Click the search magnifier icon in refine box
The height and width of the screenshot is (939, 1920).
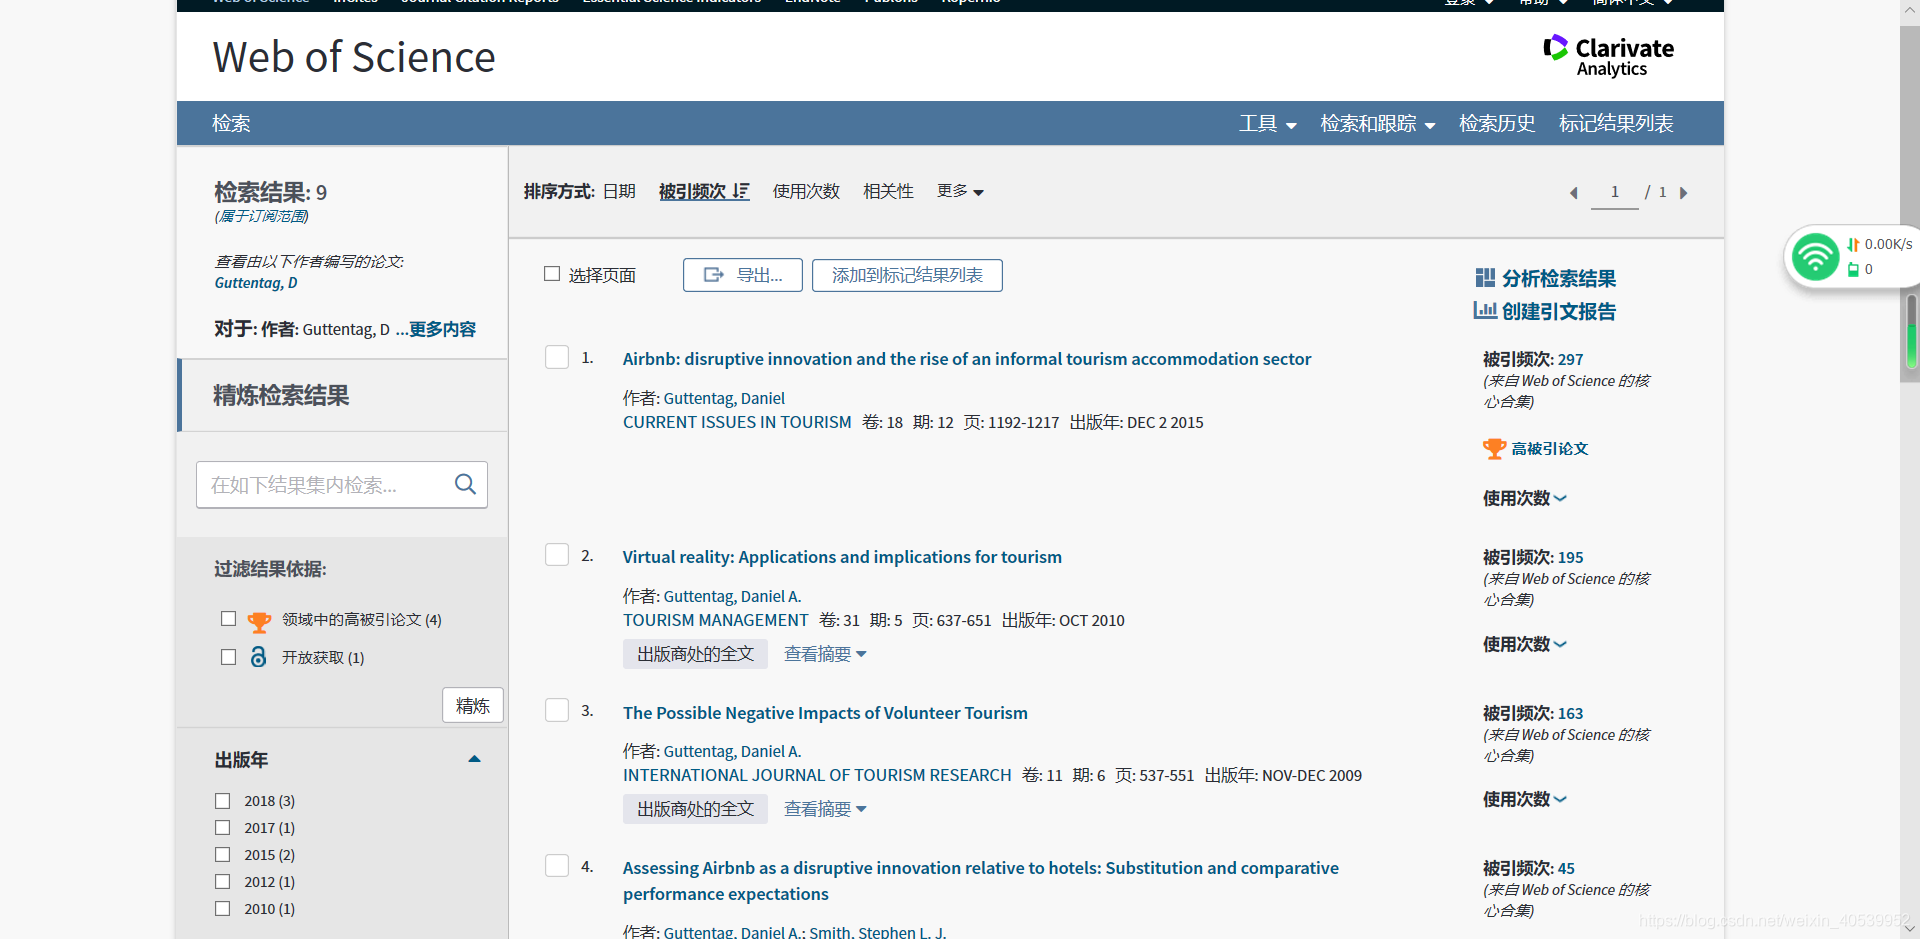click(465, 484)
